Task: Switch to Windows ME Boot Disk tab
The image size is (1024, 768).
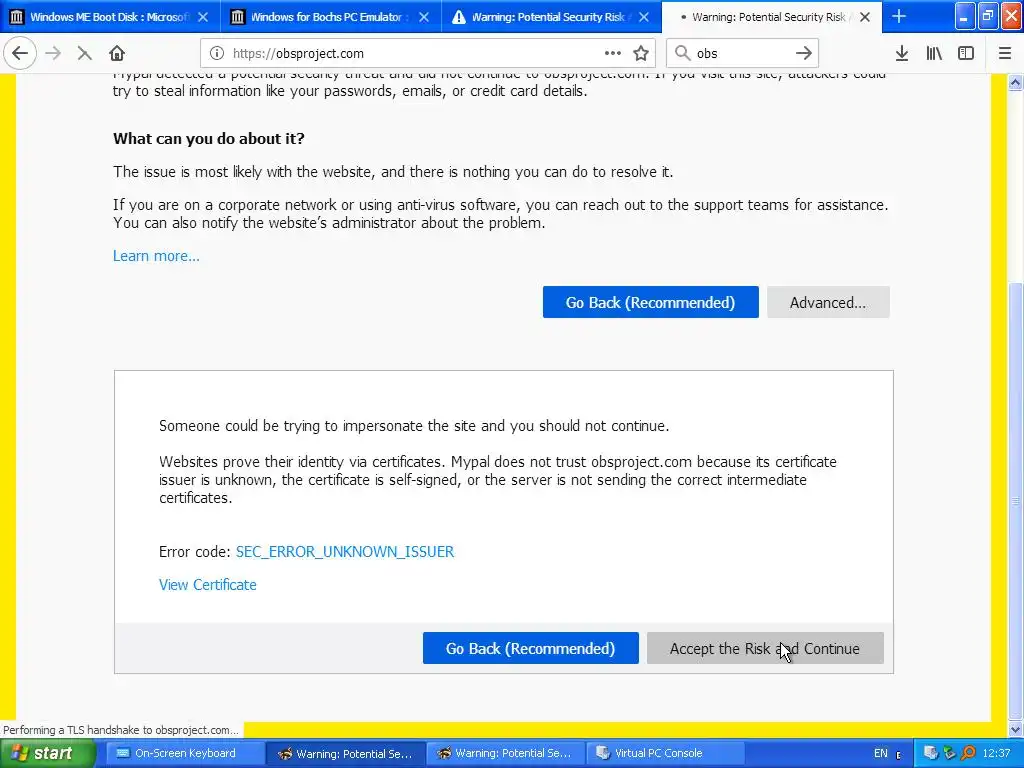Action: click(110, 17)
